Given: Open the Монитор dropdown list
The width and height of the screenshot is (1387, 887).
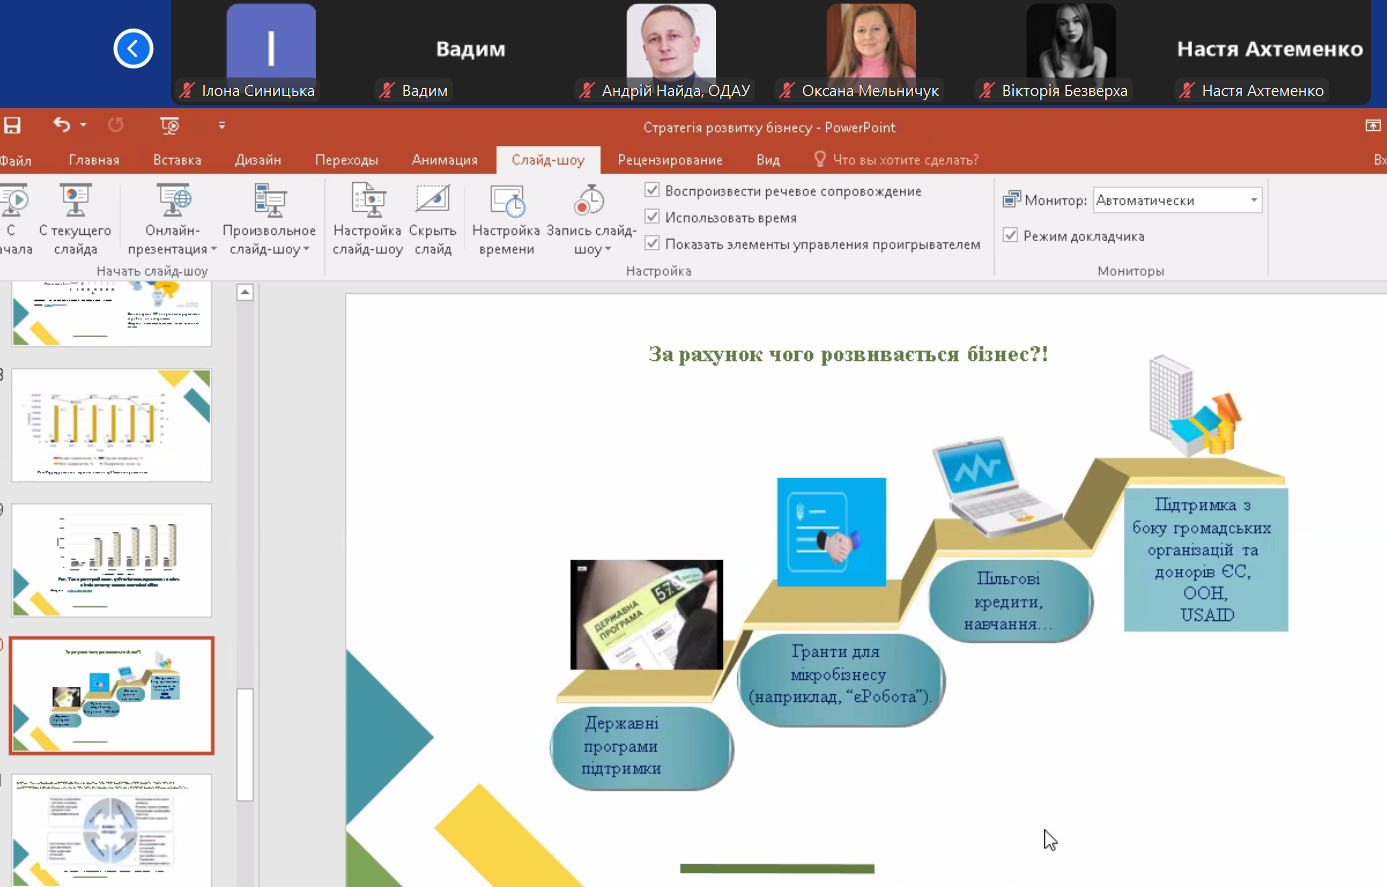Looking at the screenshot, I should (1253, 200).
